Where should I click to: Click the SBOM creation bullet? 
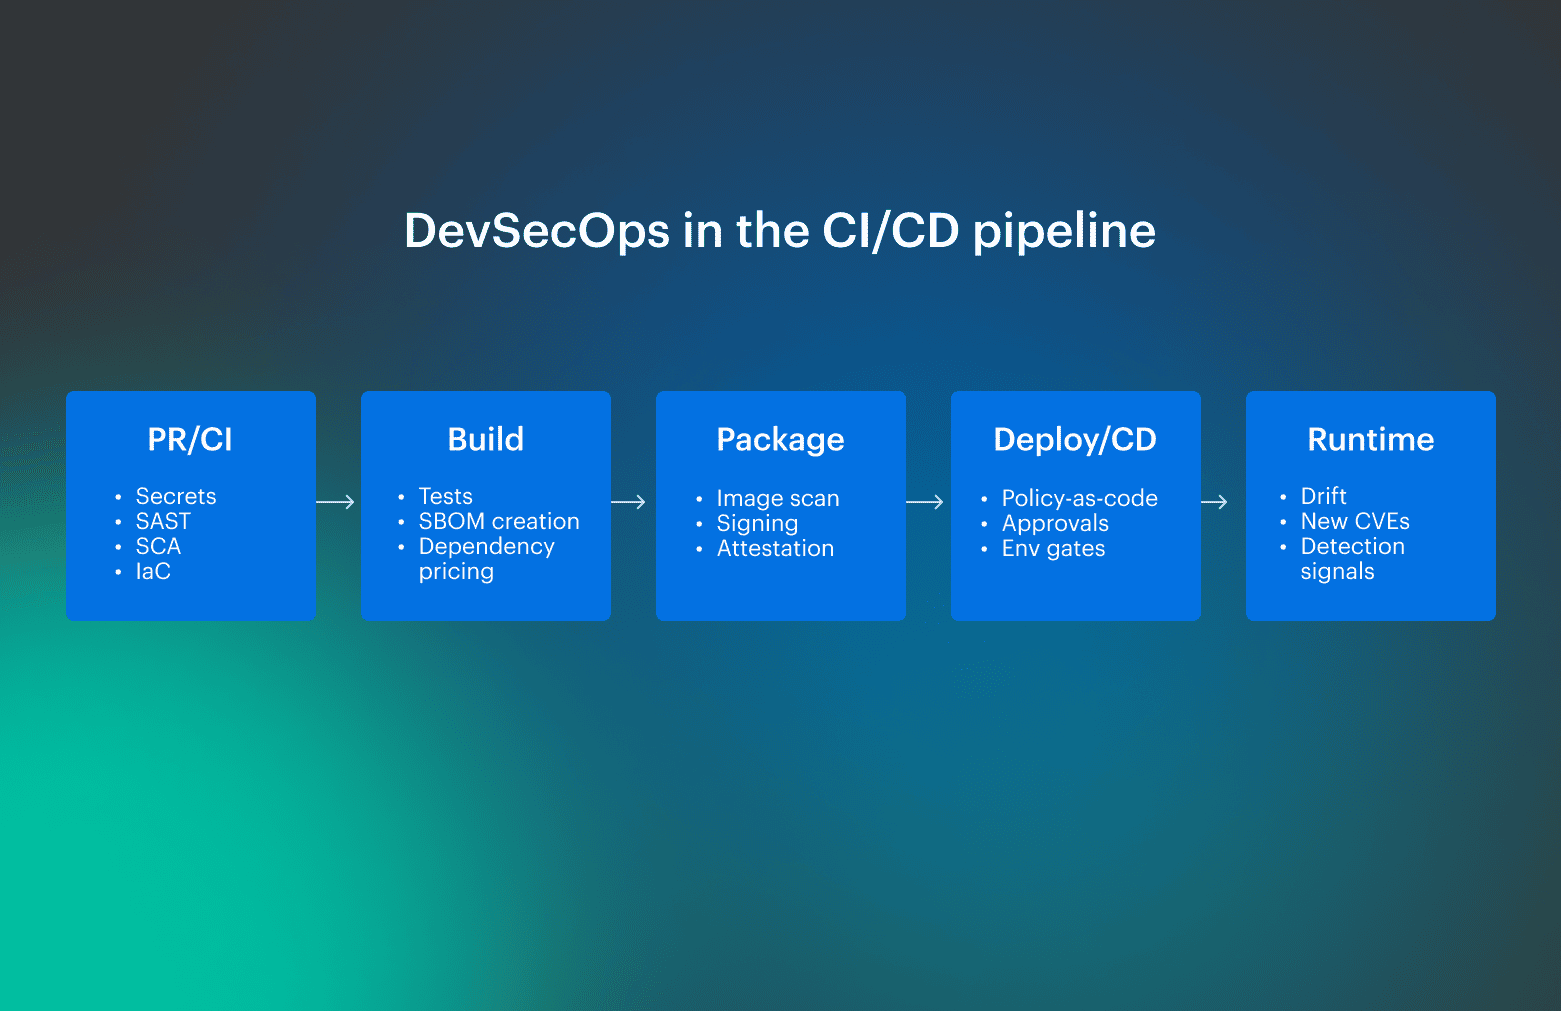(499, 521)
